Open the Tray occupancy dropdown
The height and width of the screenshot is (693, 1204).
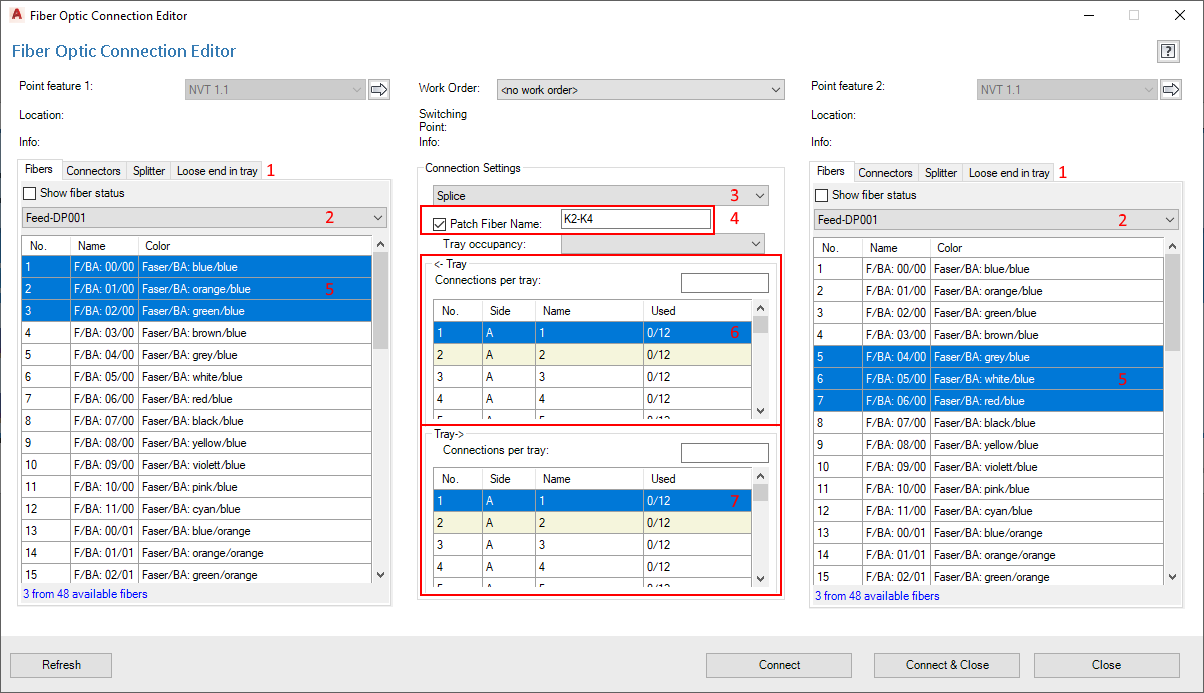click(x=662, y=243)
